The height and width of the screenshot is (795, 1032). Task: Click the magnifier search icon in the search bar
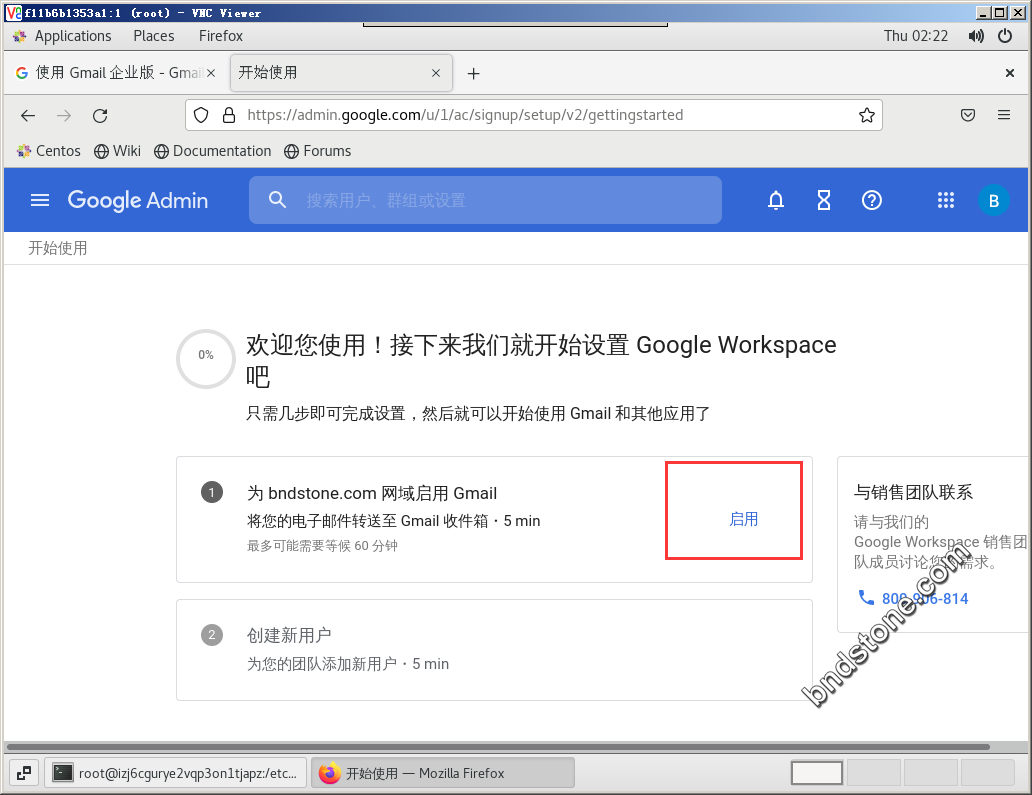coord(278,200)
